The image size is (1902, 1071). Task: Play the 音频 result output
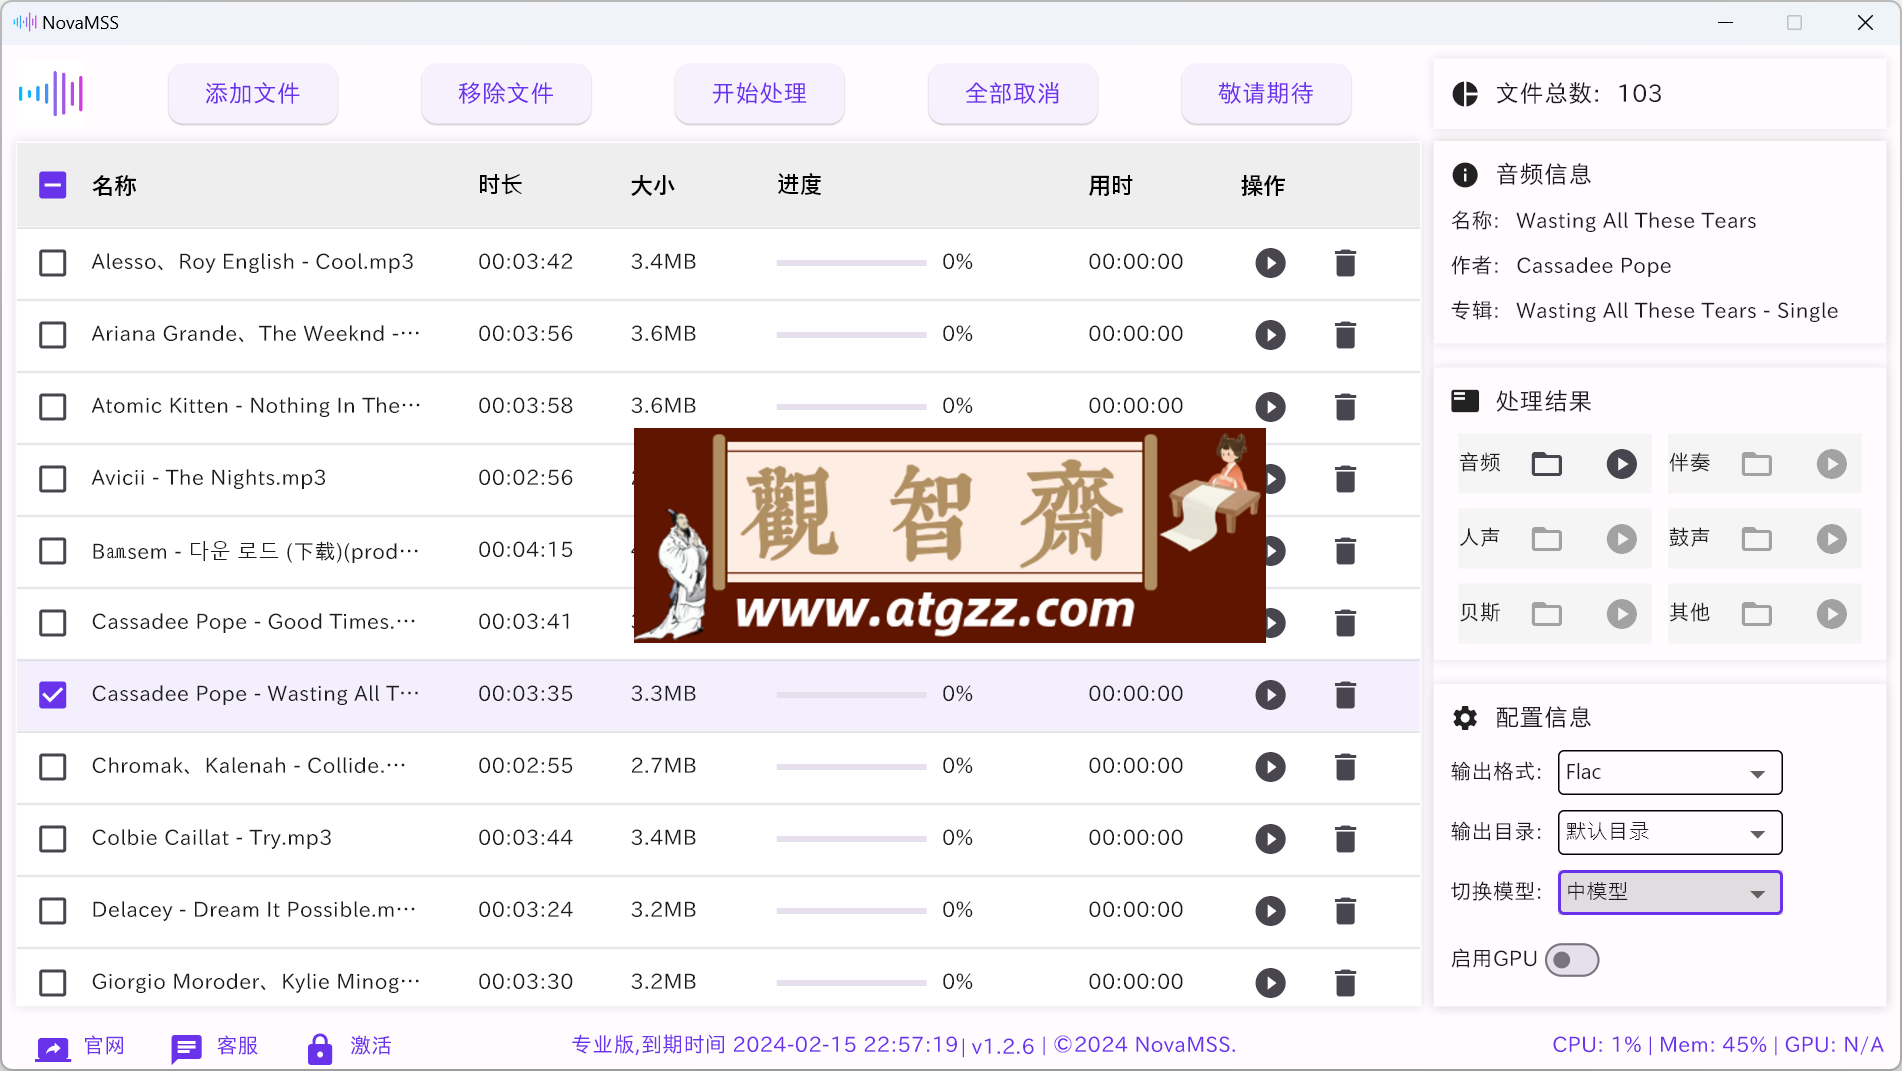click(x=1621, y=464)
